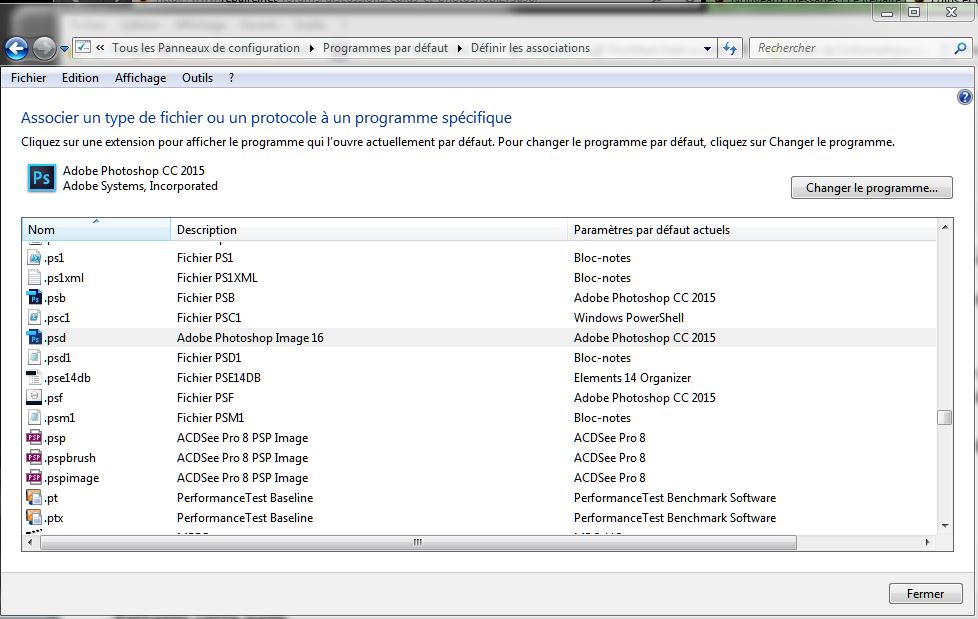The image size is (978, 619).
Task: Expand arrow after Programmes par défaut breadcrumb
Action: 460,49
